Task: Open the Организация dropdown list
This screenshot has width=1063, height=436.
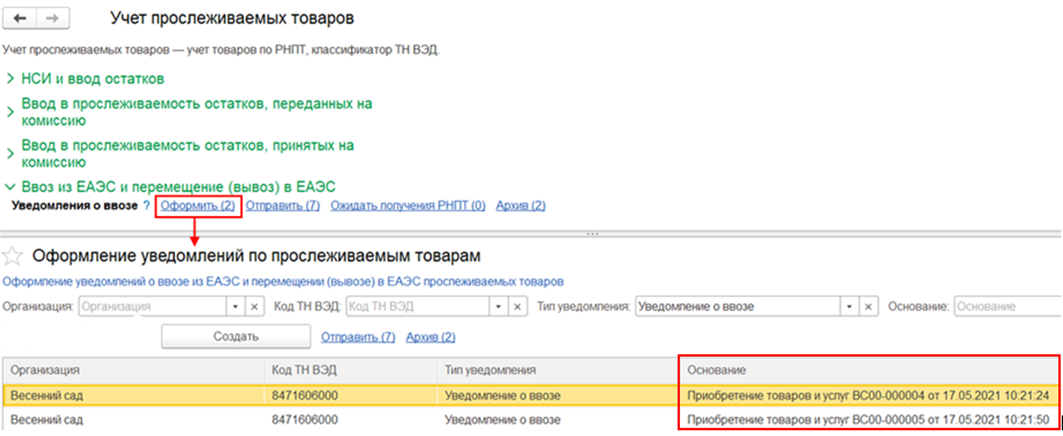Action: coord(235,306)
